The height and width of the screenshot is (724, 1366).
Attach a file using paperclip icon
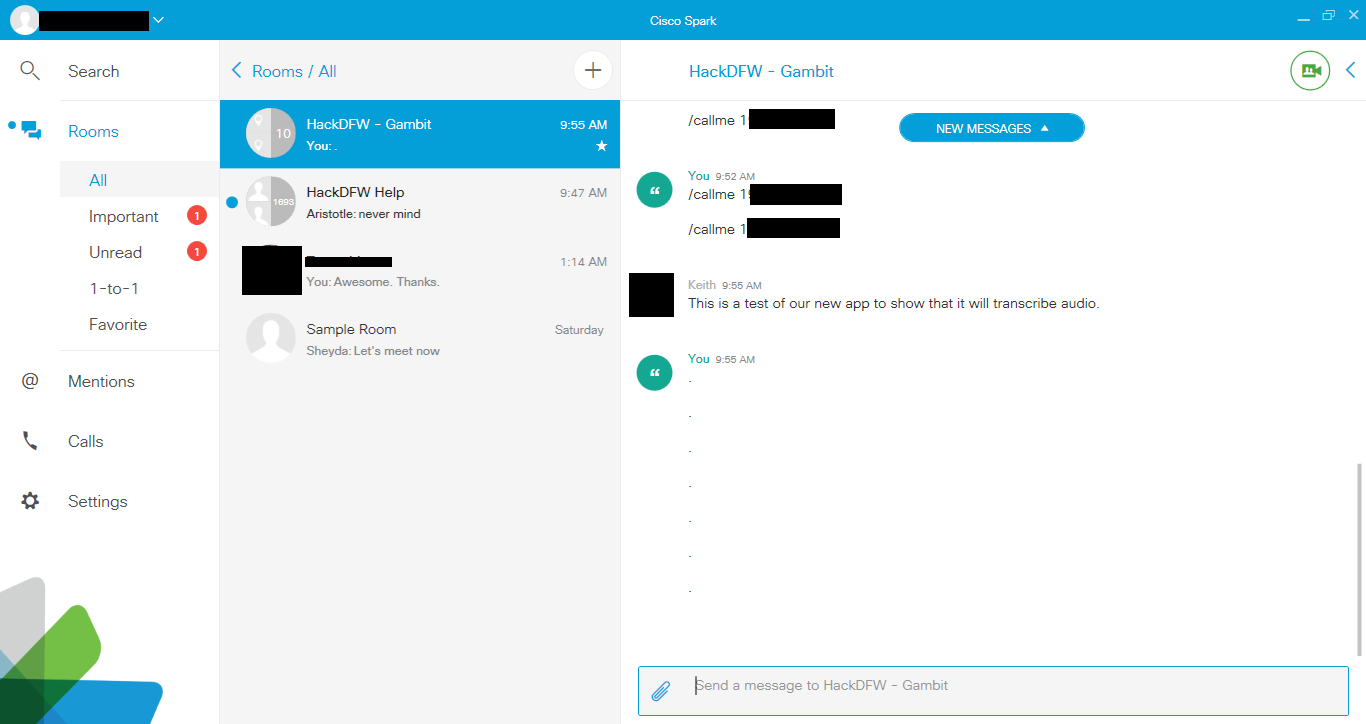tap(660, 691)
